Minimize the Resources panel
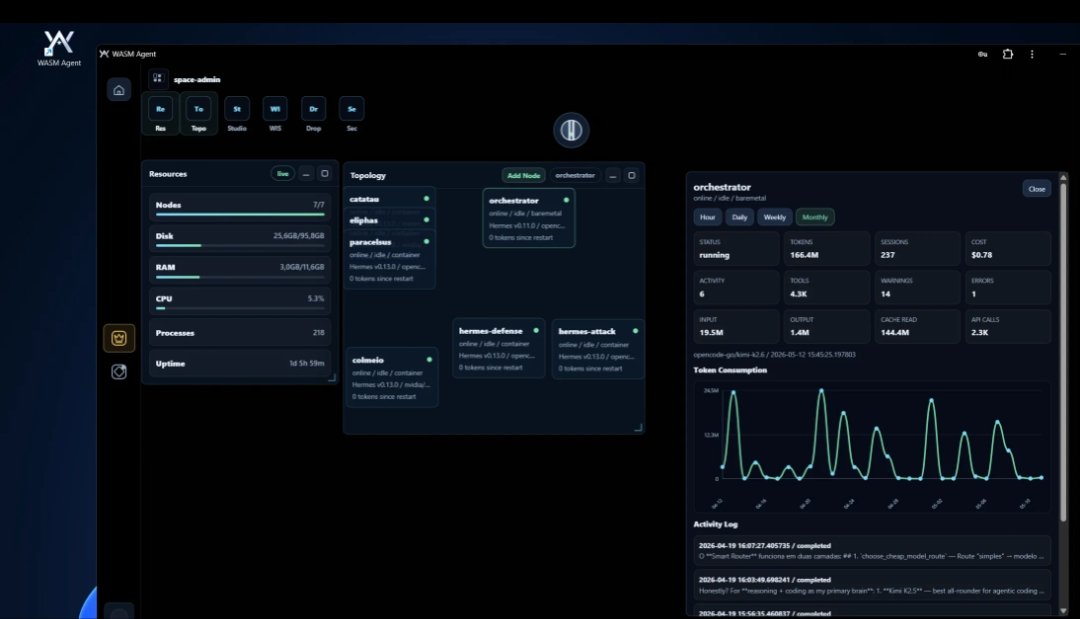1080x619 pixels. click(x=306, y=174)
